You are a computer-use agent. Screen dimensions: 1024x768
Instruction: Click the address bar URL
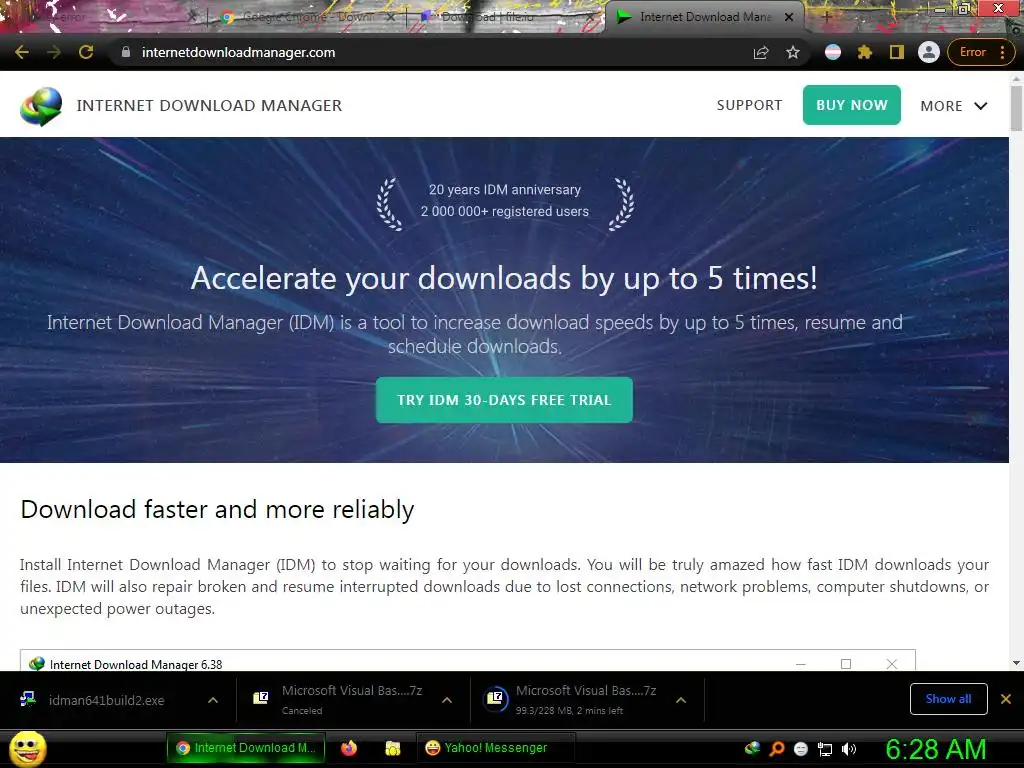[x=238, y=52]
